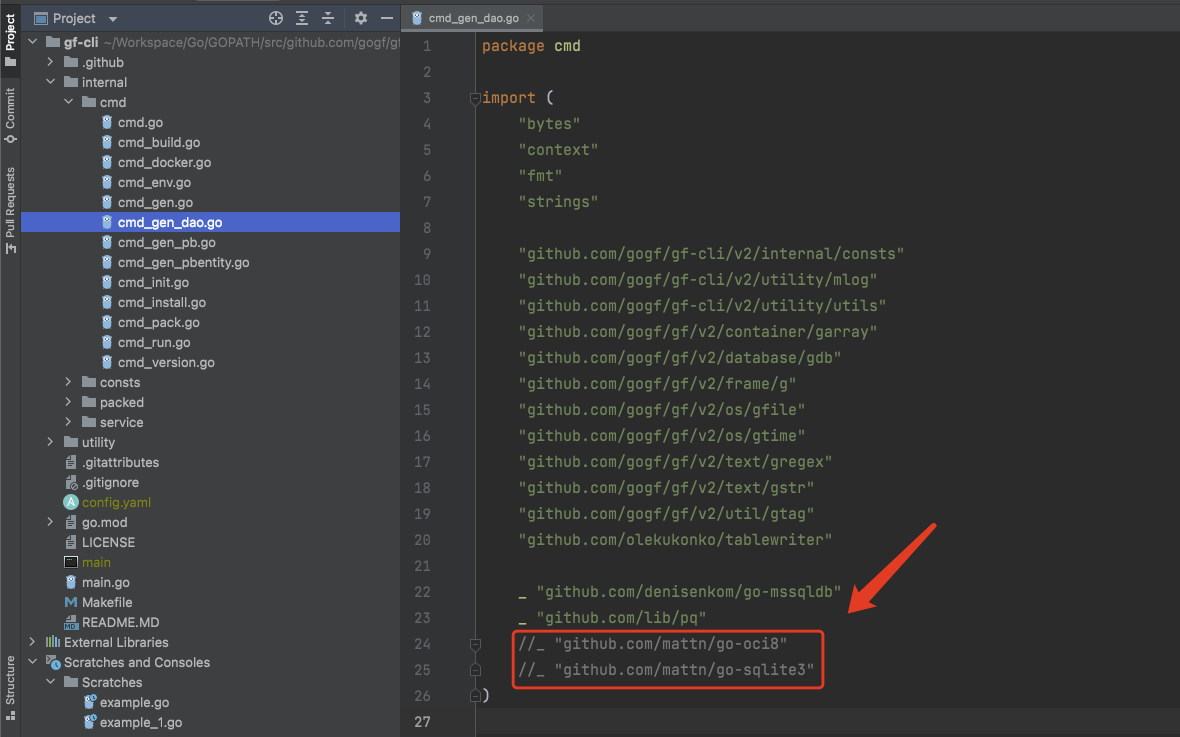Viewport: 1180px width, 737px height.
Task: Click the locate-in-project crosshair icon
Action: tap(276, 18)
